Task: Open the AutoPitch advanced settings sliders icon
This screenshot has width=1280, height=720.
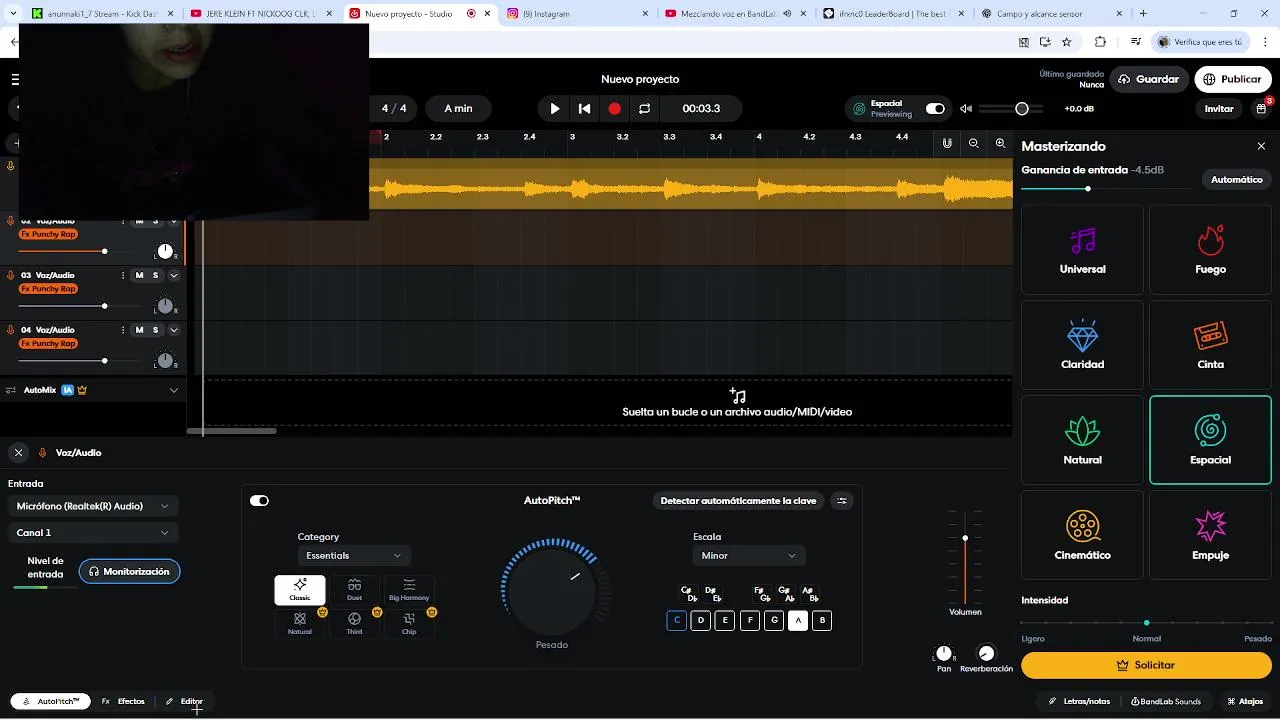Action: point(842,501)
